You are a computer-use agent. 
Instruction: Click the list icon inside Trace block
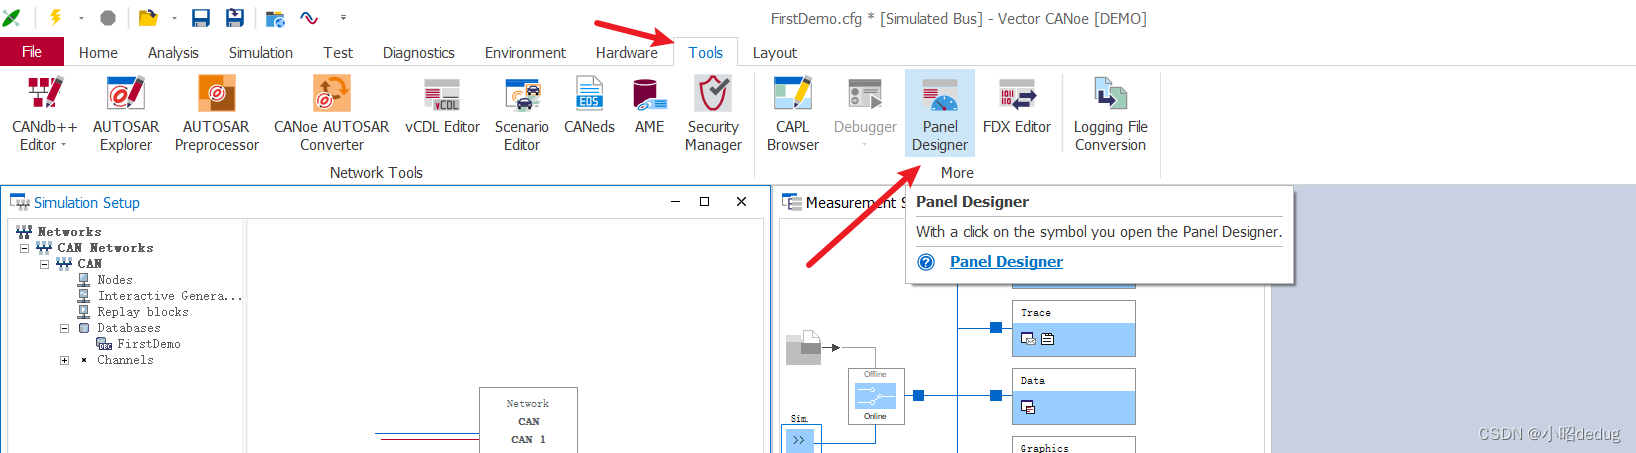(1047, 339)
